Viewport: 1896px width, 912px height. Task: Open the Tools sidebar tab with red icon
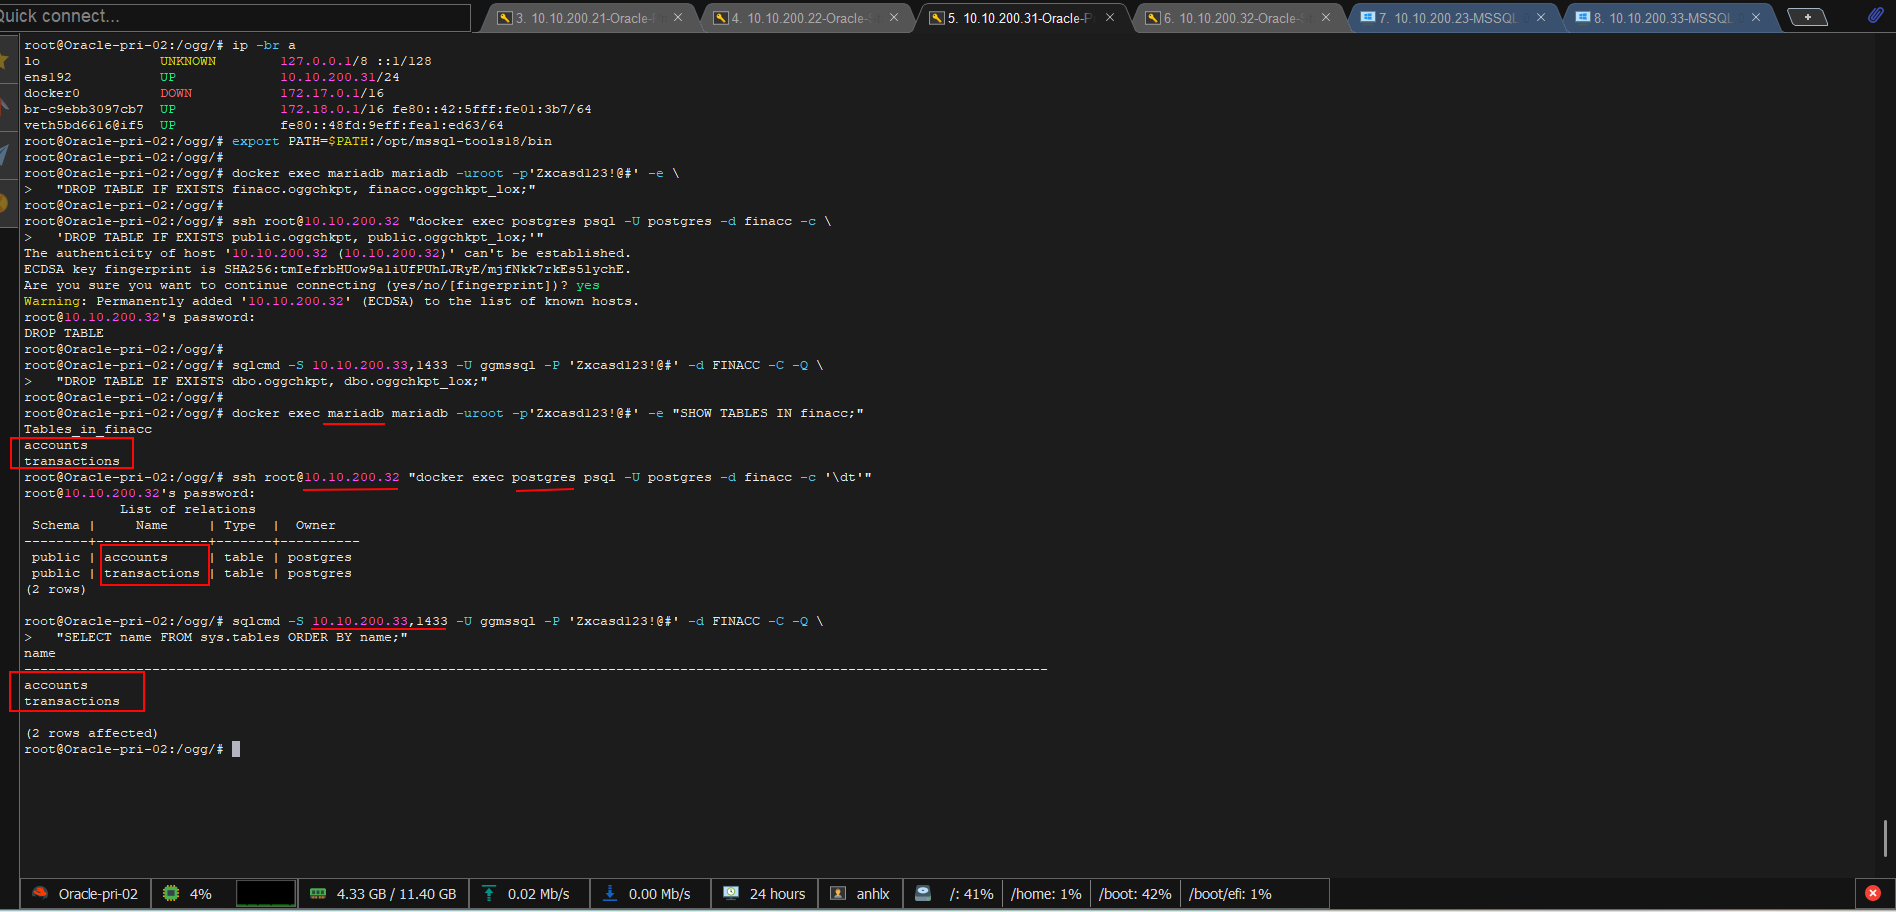[x=6, y=107]
